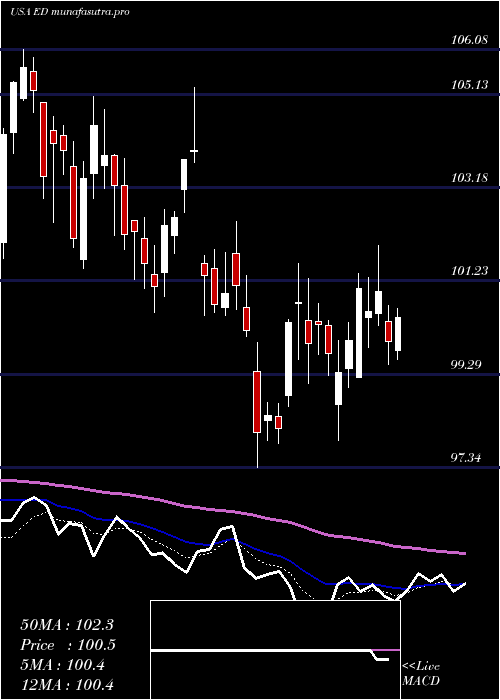Click the 101.23 price level label

469,271
